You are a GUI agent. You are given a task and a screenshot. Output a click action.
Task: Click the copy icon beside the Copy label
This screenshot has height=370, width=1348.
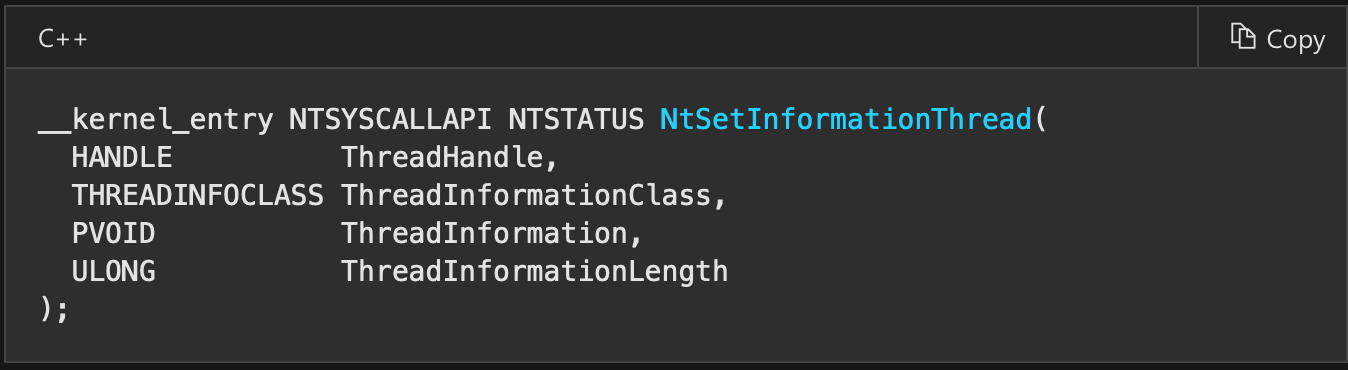(x=1243, y=37)
